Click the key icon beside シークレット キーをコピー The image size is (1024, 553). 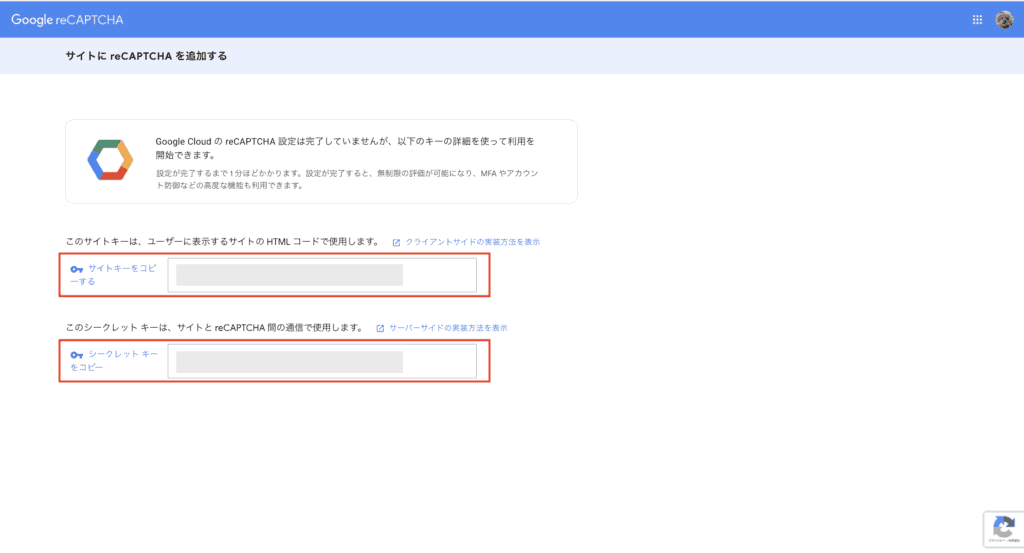(76, 355)
